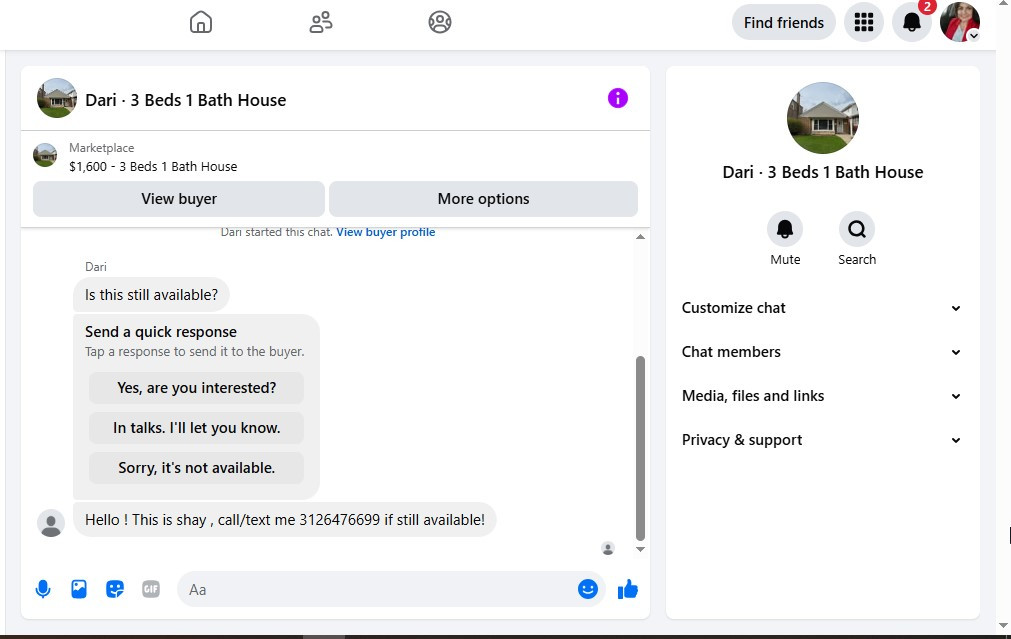The height and width of the screenshot is (639, 1011).
Task: Open account menu from profile picture
Action: click(960, 22)
